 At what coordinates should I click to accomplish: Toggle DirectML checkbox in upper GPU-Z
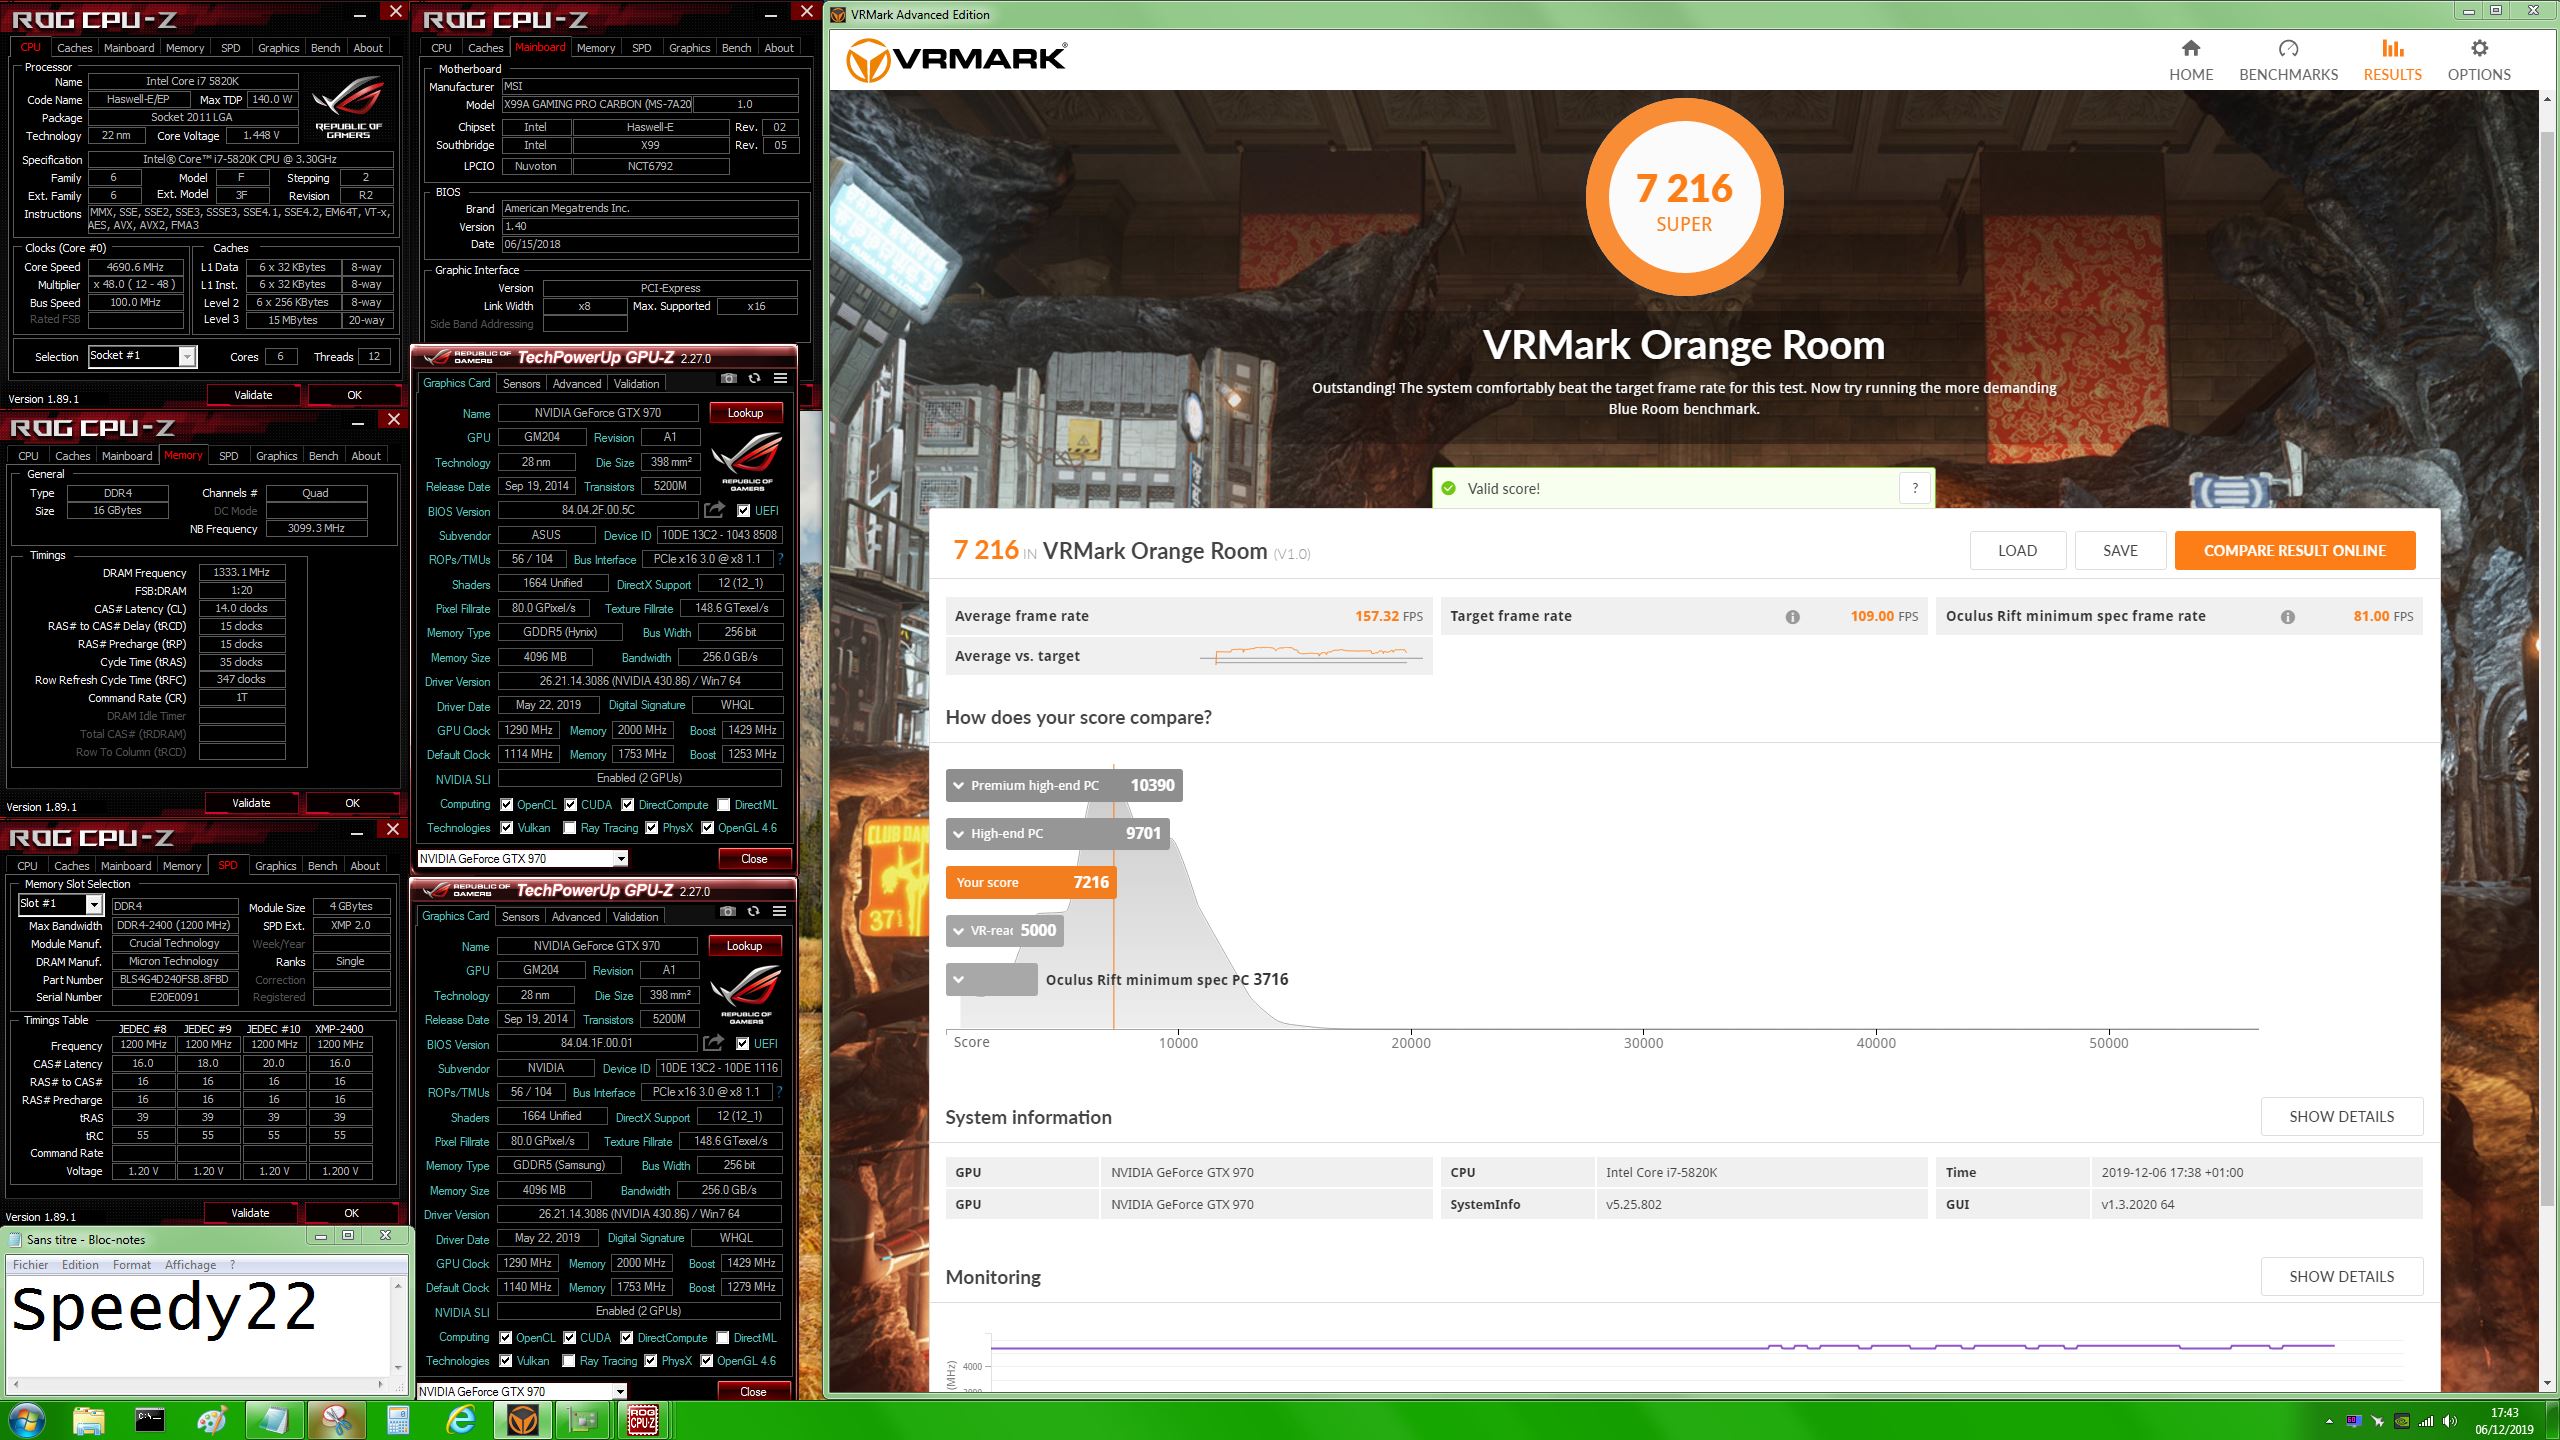(x=724, y=805)
